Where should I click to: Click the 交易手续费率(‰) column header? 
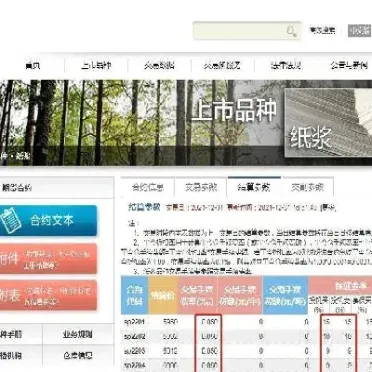tap(197, 295)
